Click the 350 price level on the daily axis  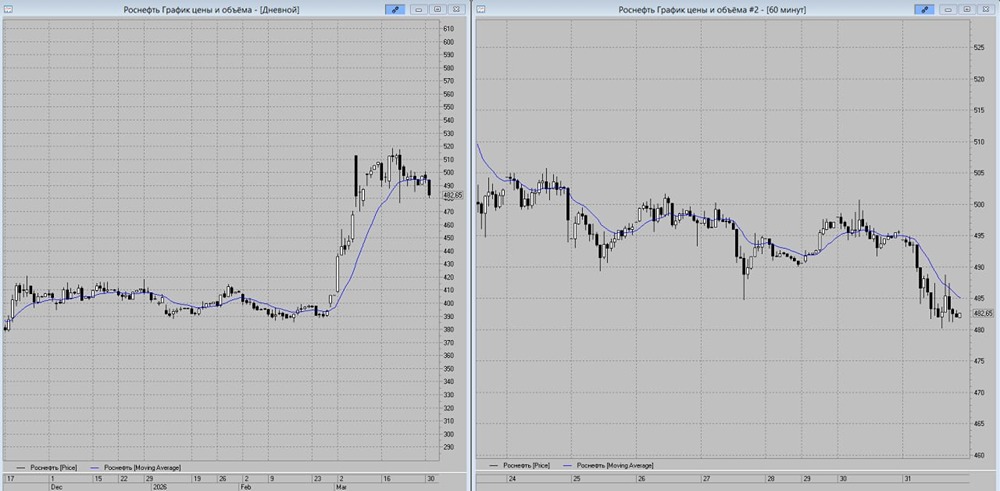click(448, 369)
